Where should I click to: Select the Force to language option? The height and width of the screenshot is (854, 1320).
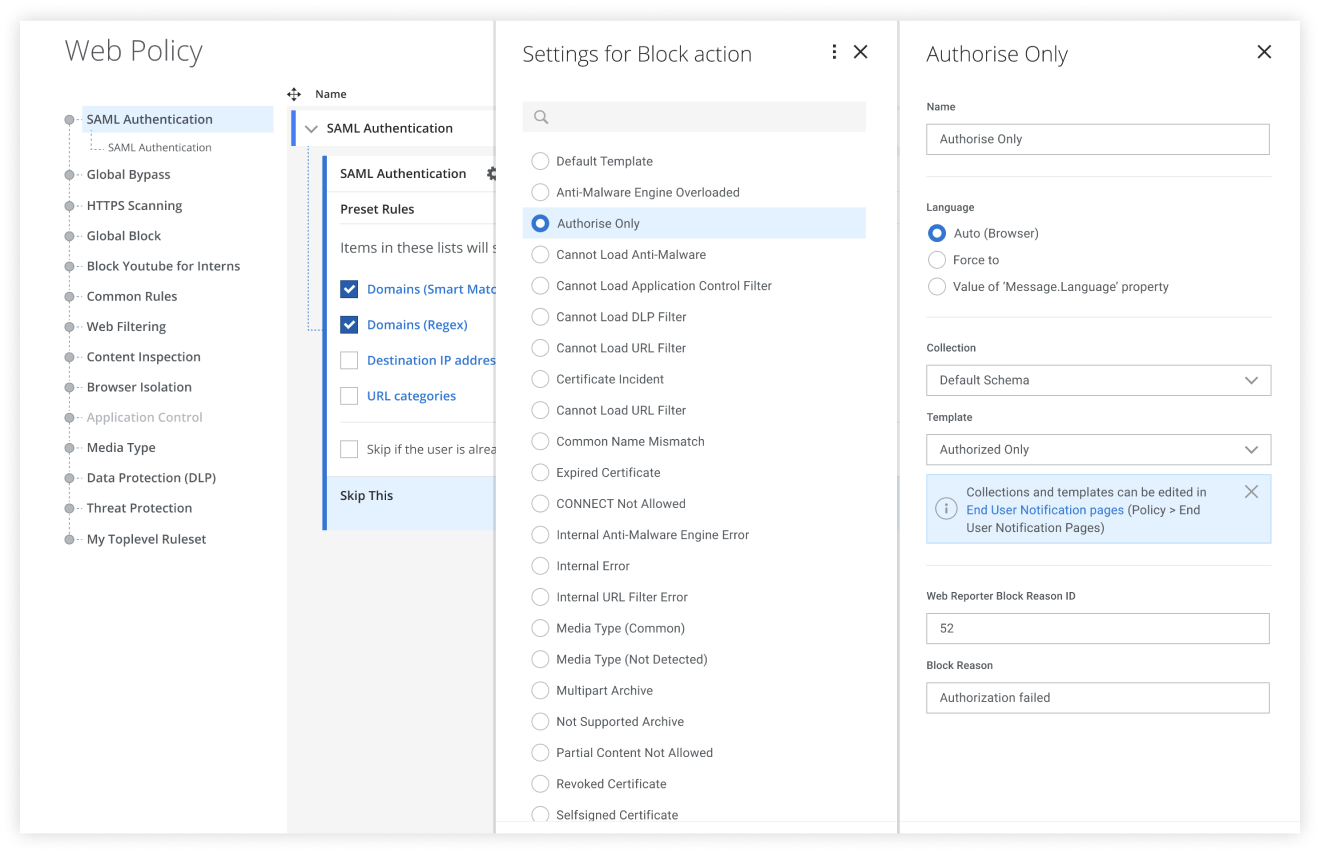click(x=937, y=260)
